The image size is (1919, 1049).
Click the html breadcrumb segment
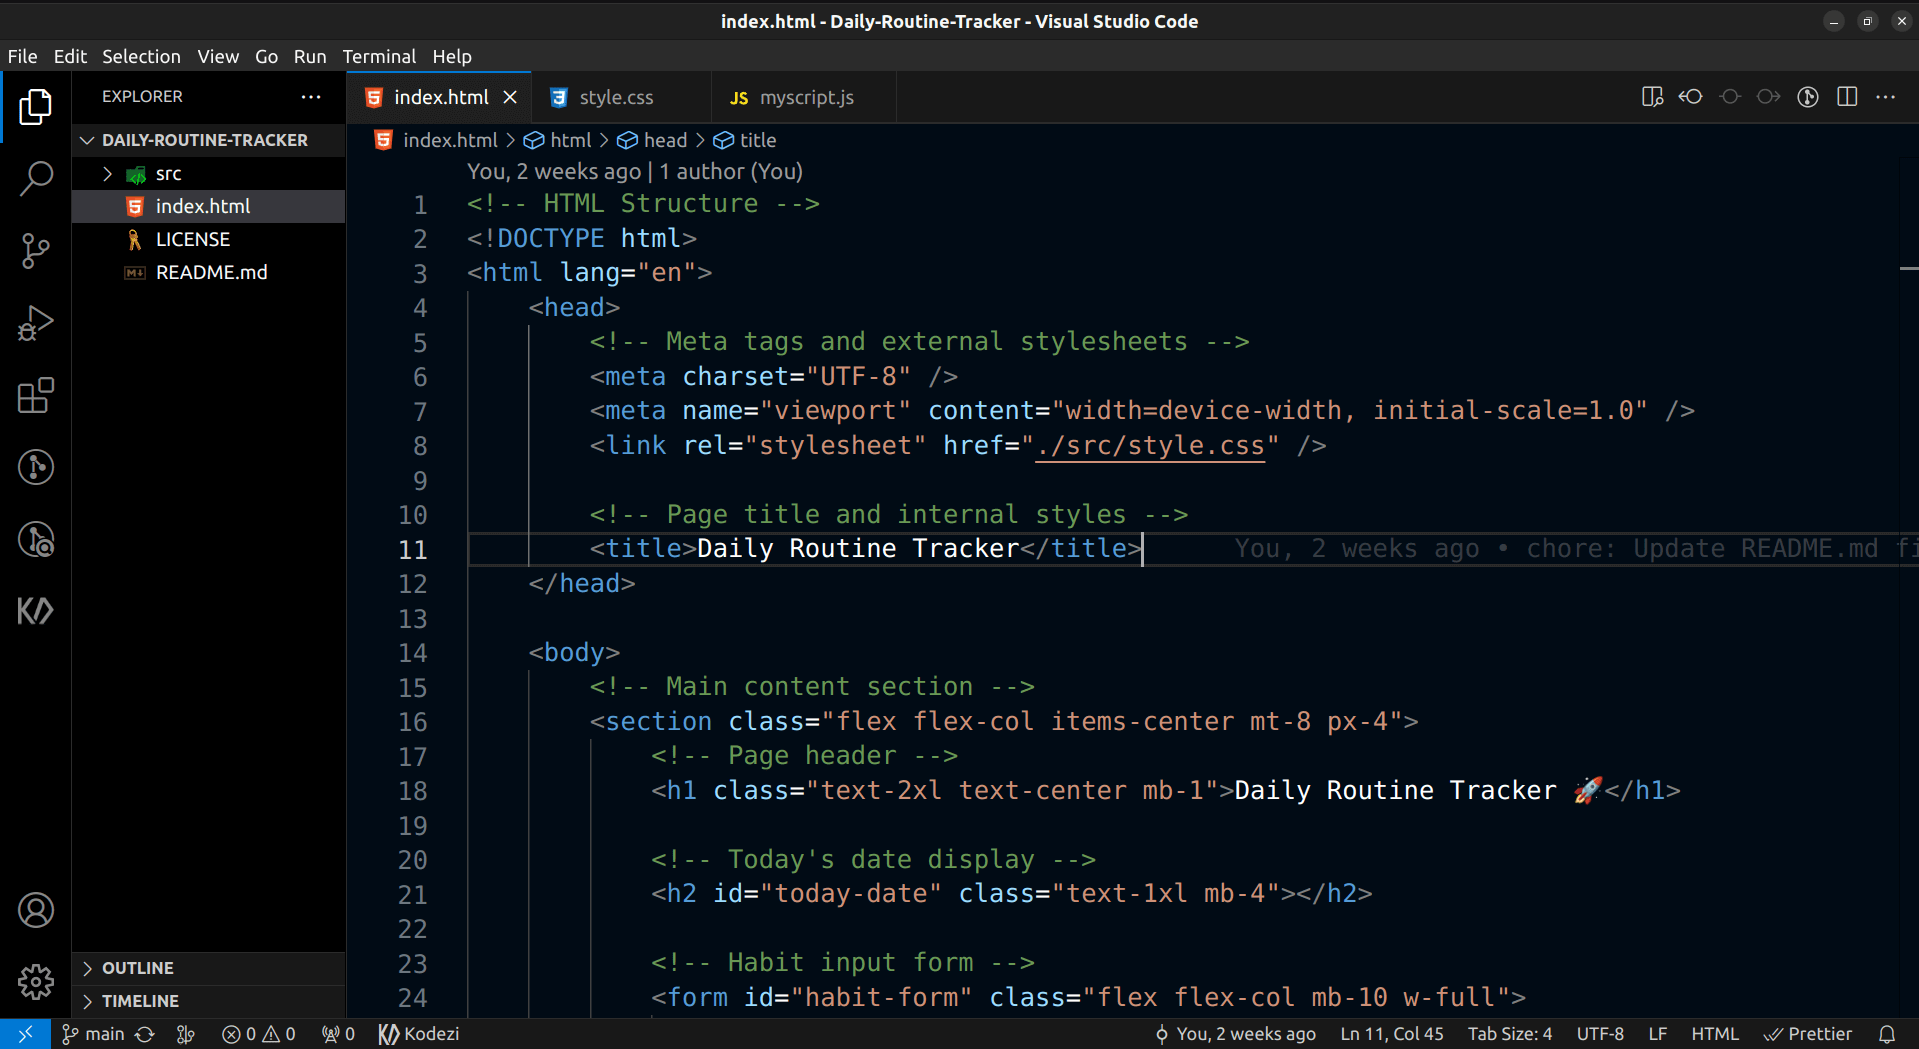click(559, 140)
